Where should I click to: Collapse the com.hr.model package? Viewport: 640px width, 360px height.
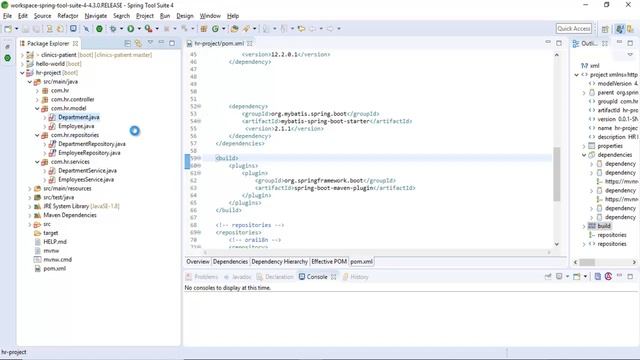click(x=37, y=109)
